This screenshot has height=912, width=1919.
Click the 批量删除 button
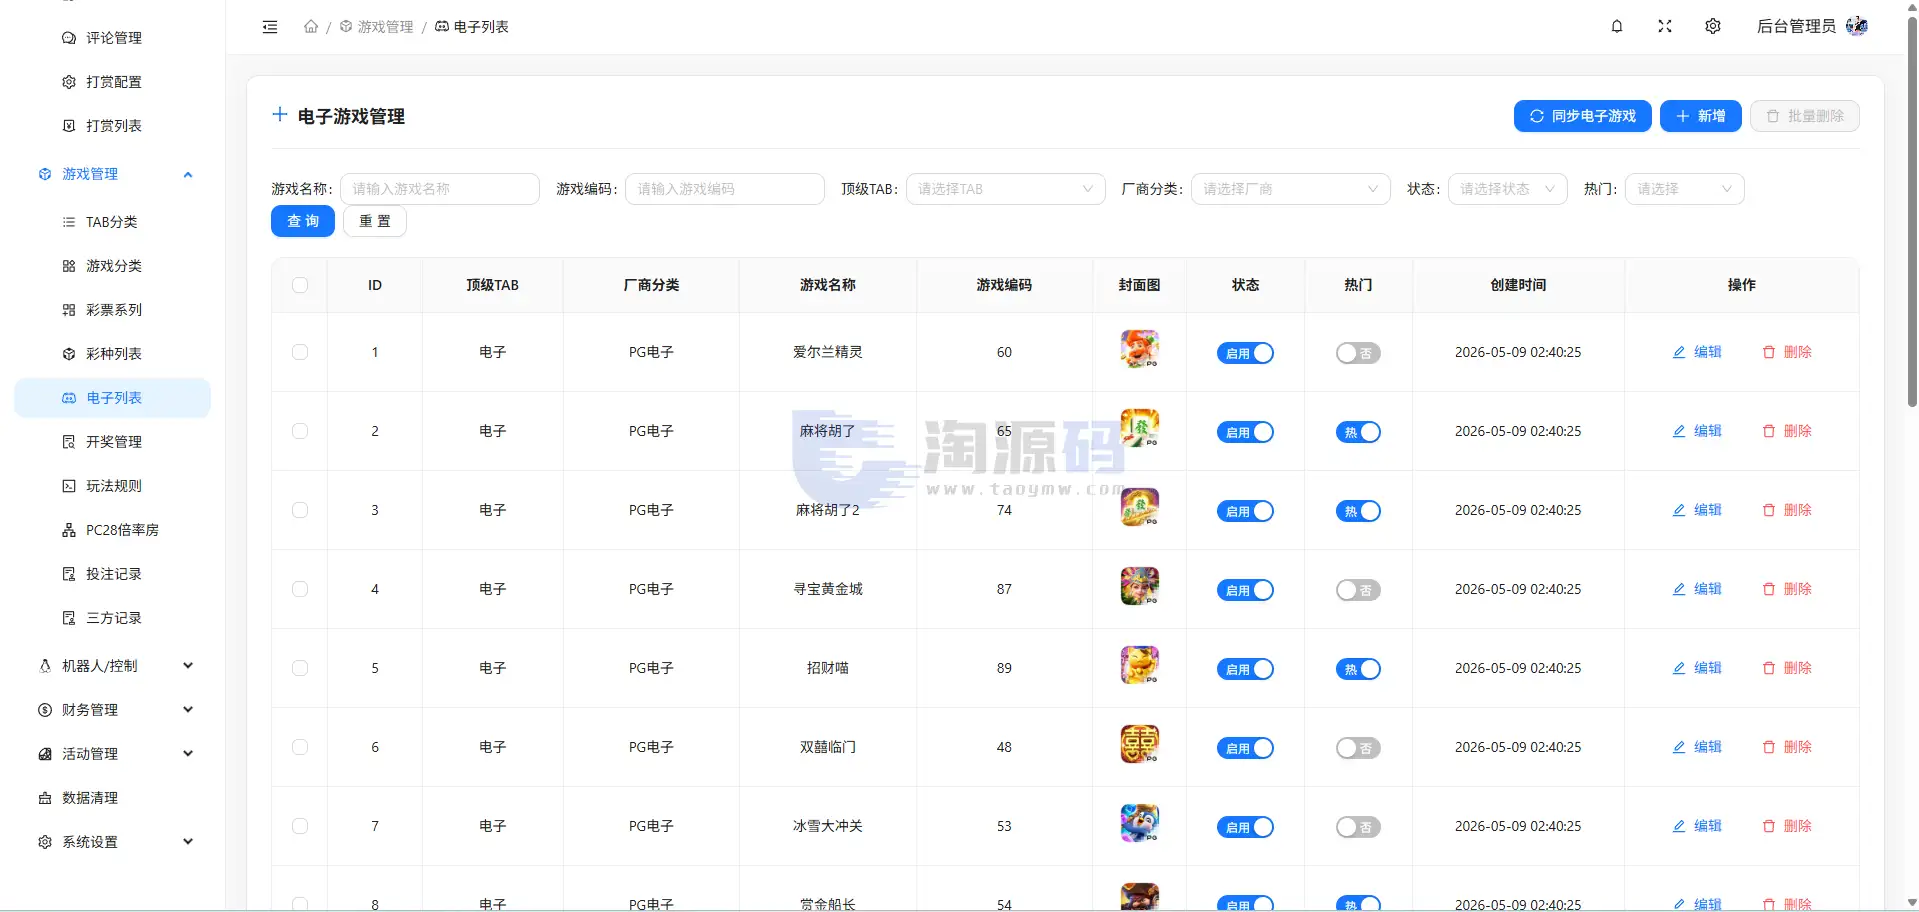[1804, 116]
